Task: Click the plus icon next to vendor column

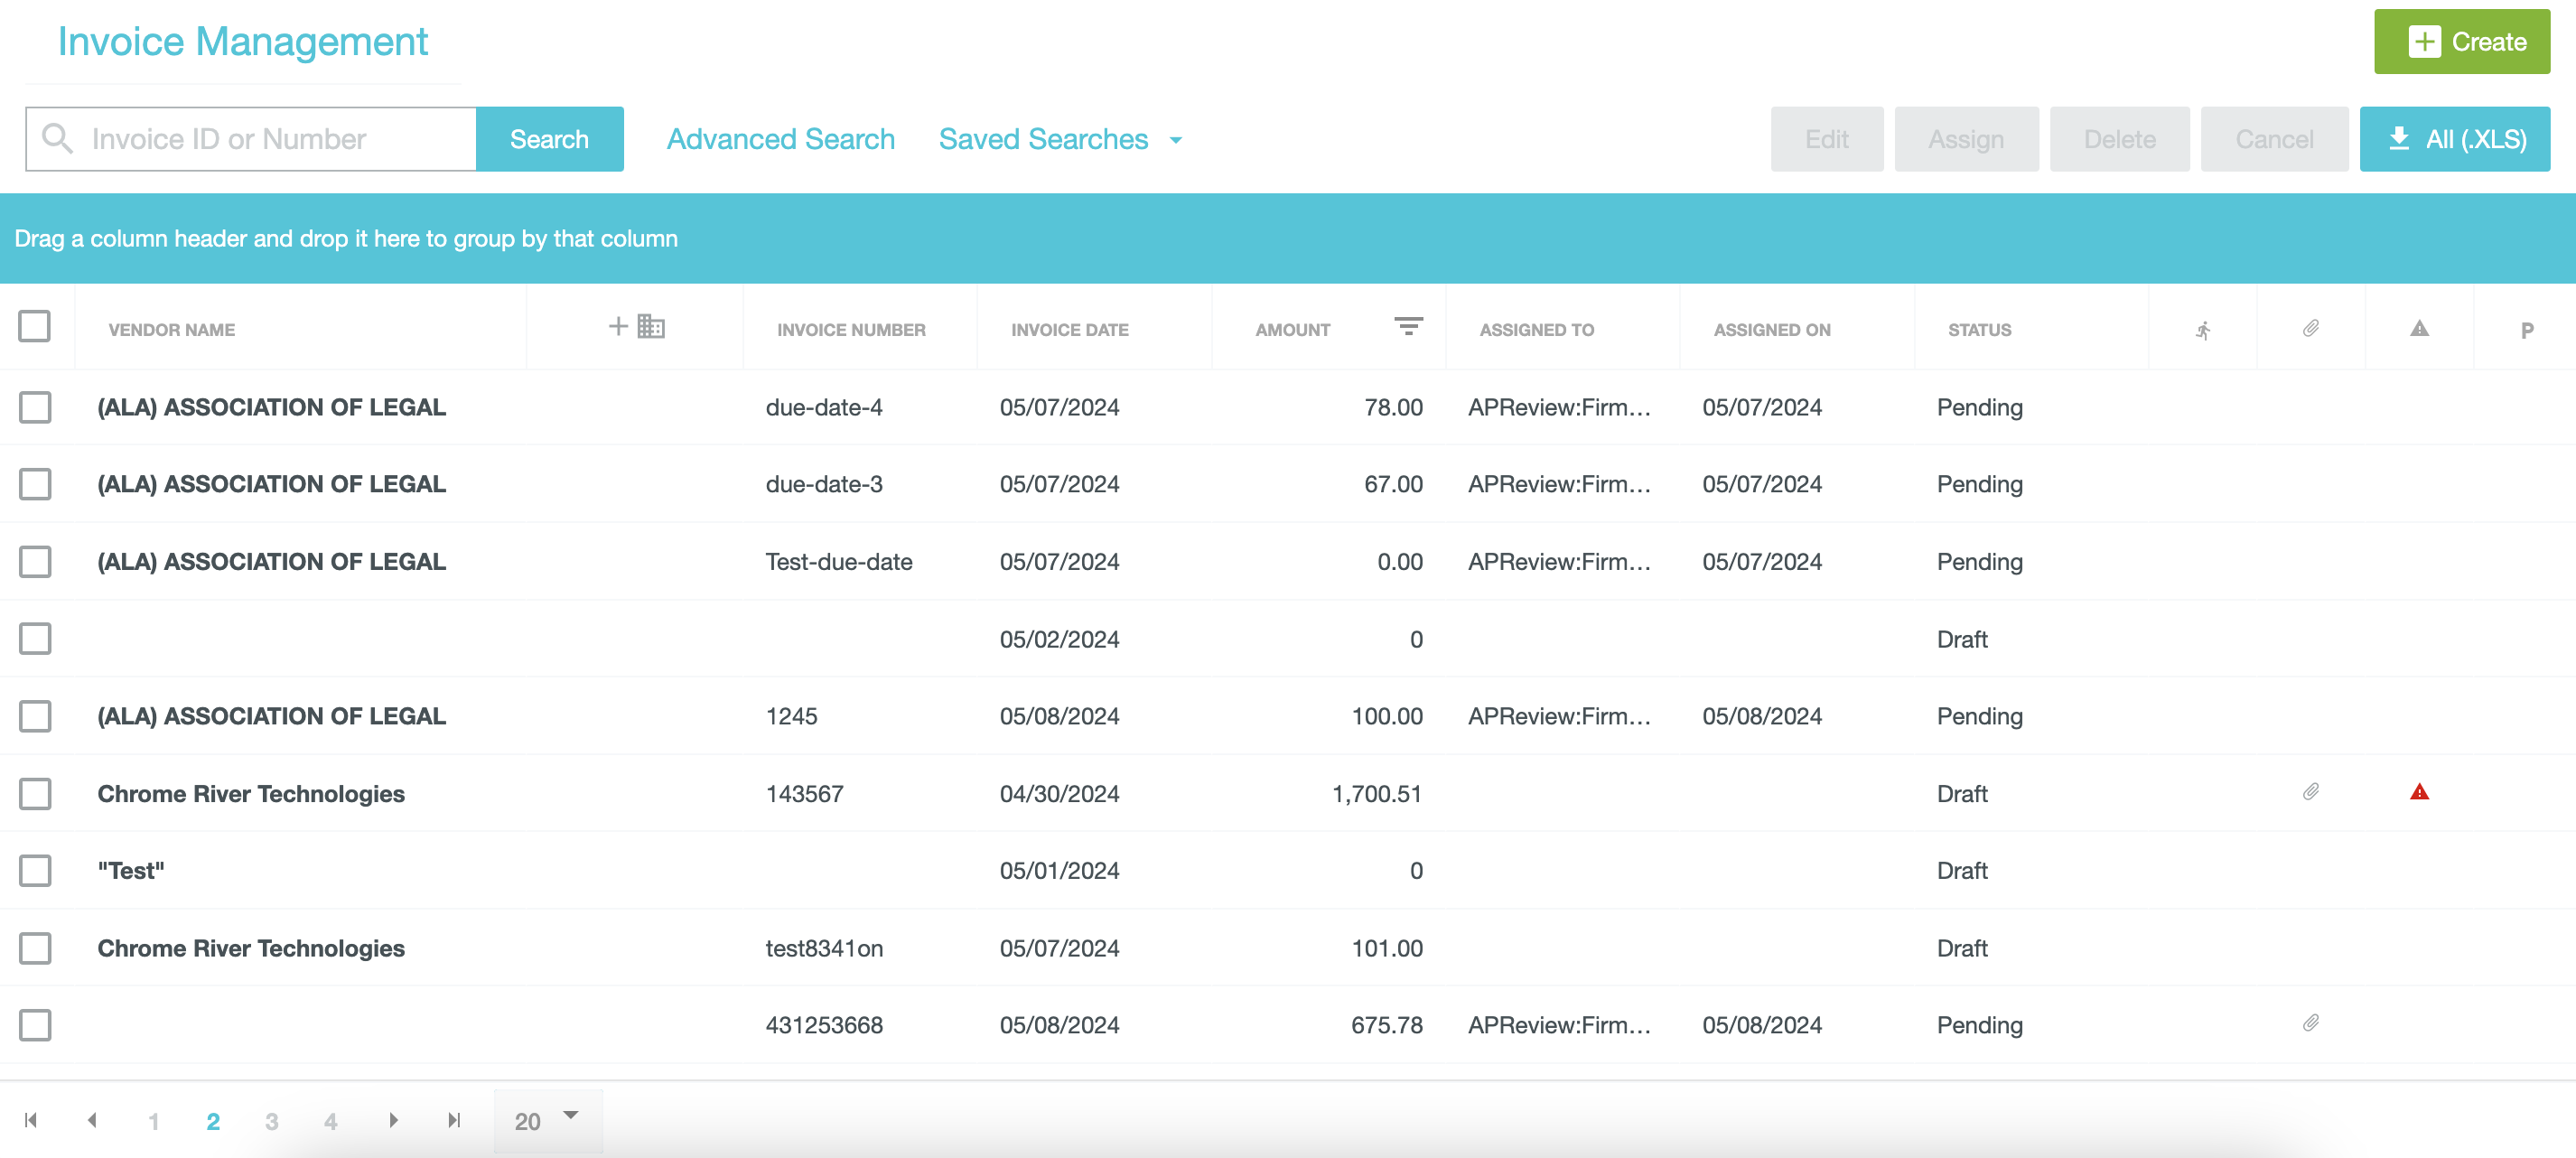Action: pyautogui.click(x=618, y=327)
